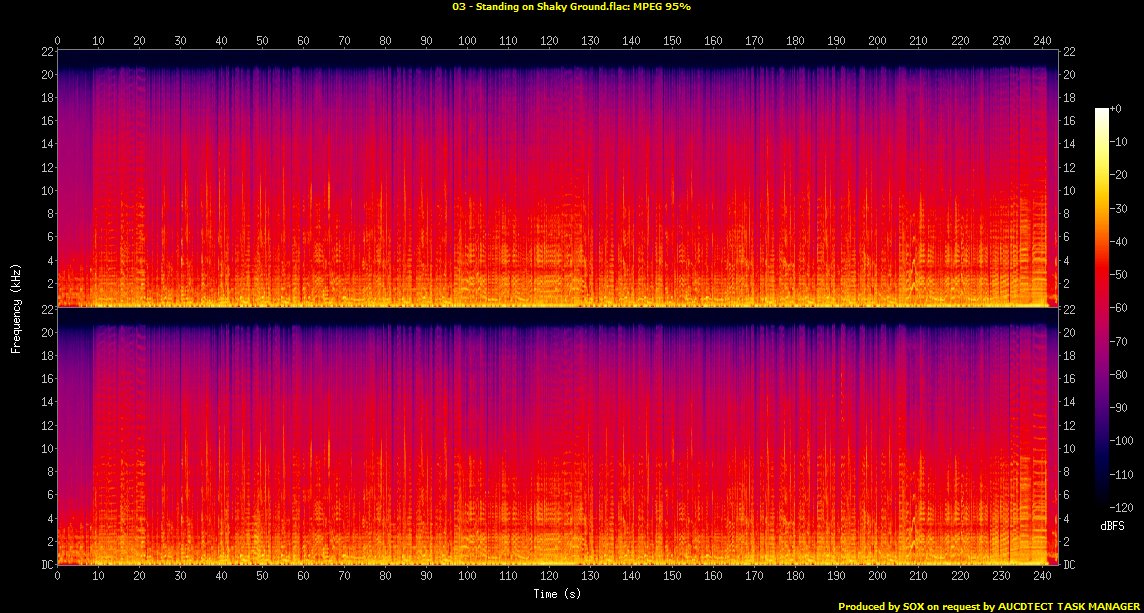Click the 200 second tick on the bottom time axis

877,577
